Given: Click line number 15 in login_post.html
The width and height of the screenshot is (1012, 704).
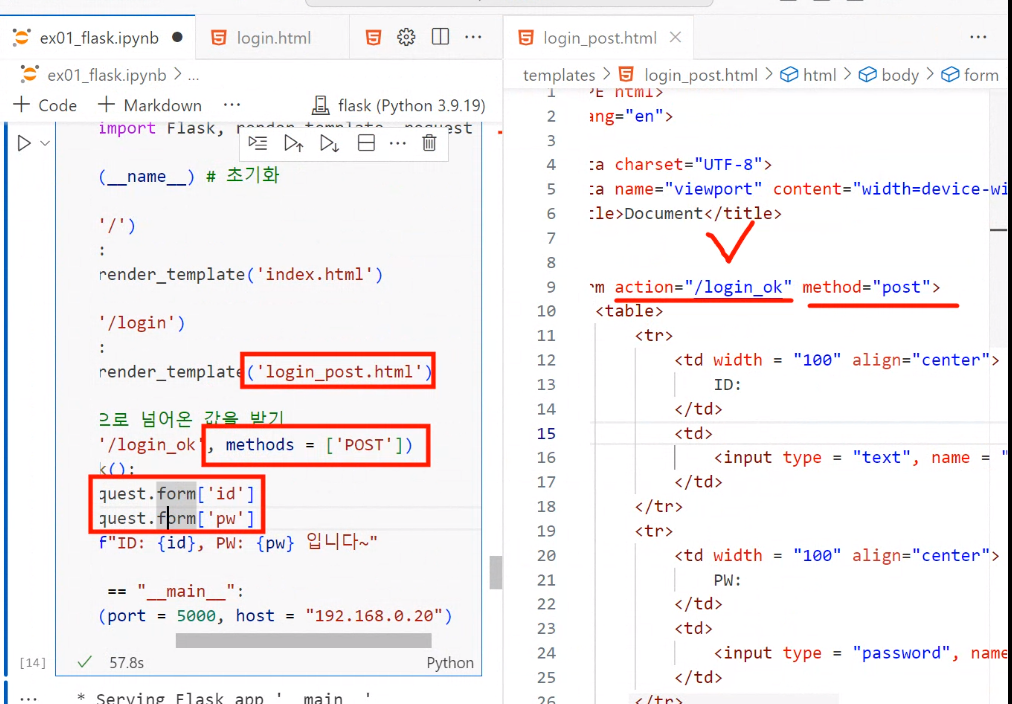Looking at the screenshot, I should 546,433.
